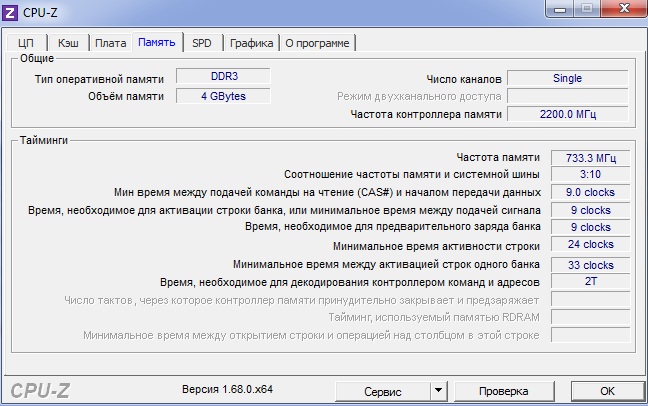Click the Сервис button

[383, 392]
